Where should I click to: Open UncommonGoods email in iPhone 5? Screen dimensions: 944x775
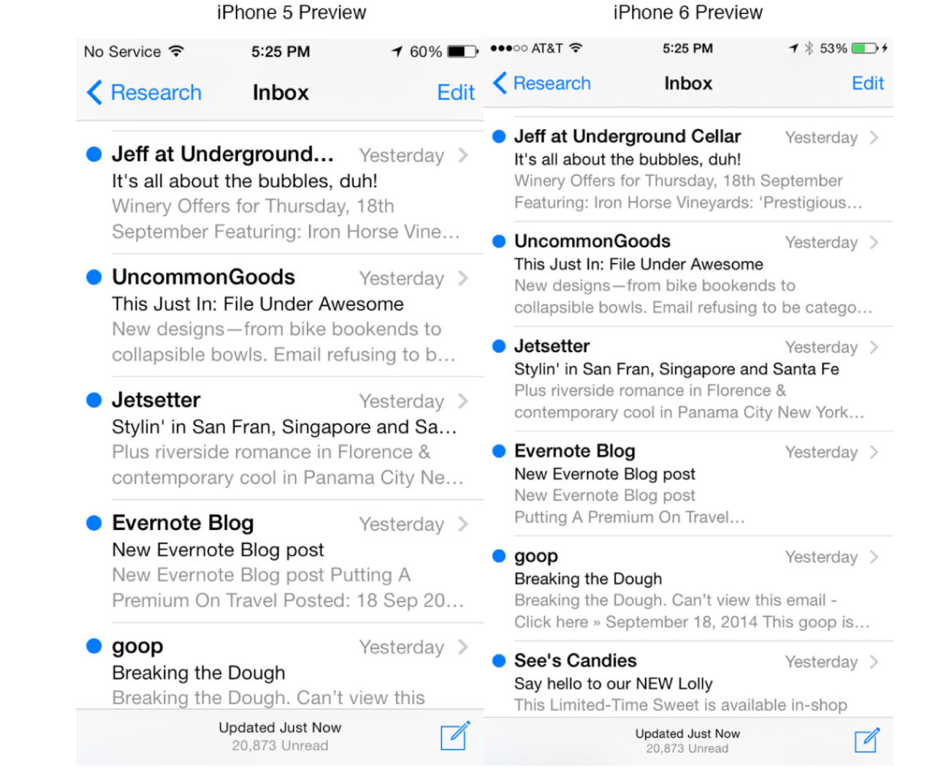pos(280,316)
